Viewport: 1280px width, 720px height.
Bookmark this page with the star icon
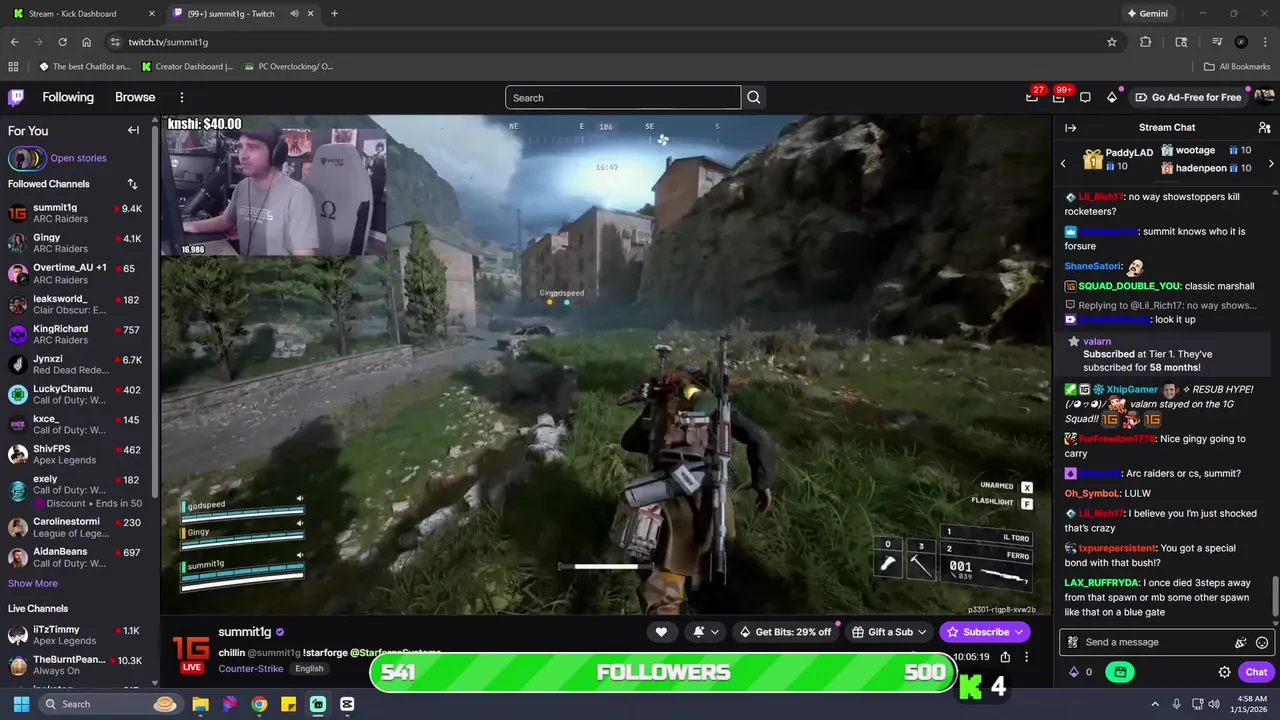point(1111,42)
